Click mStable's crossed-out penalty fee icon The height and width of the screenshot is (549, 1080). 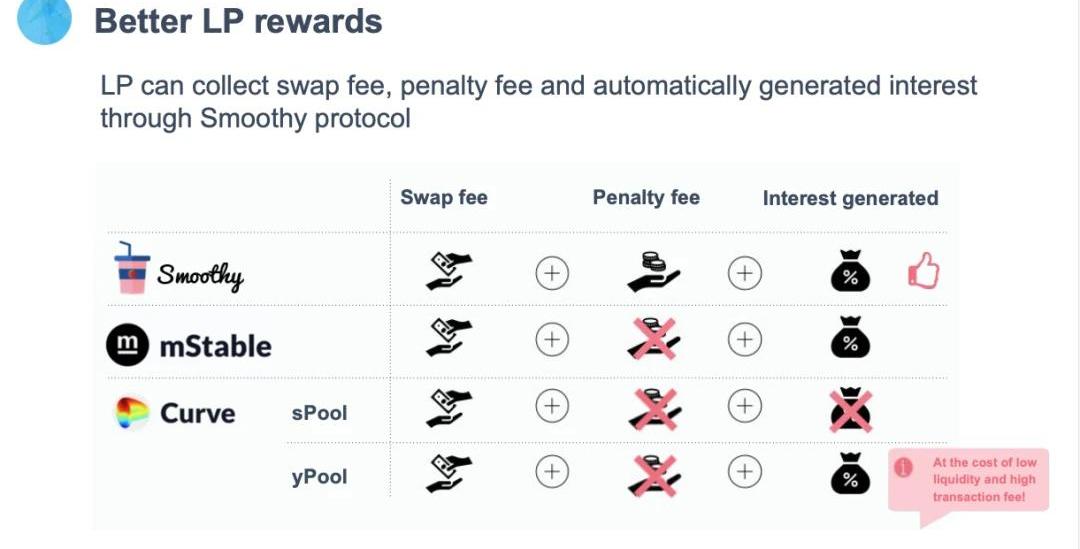[655, 341]
